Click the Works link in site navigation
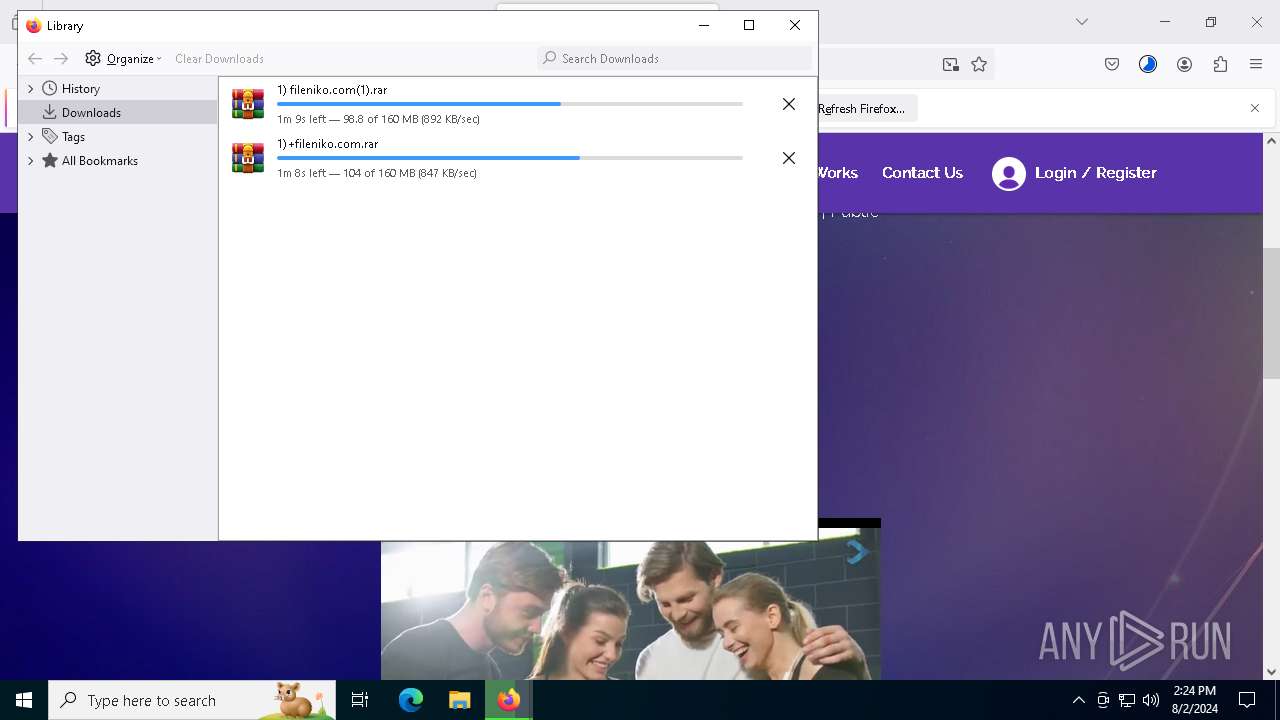 pyautogui.click(x=837, y=173)
